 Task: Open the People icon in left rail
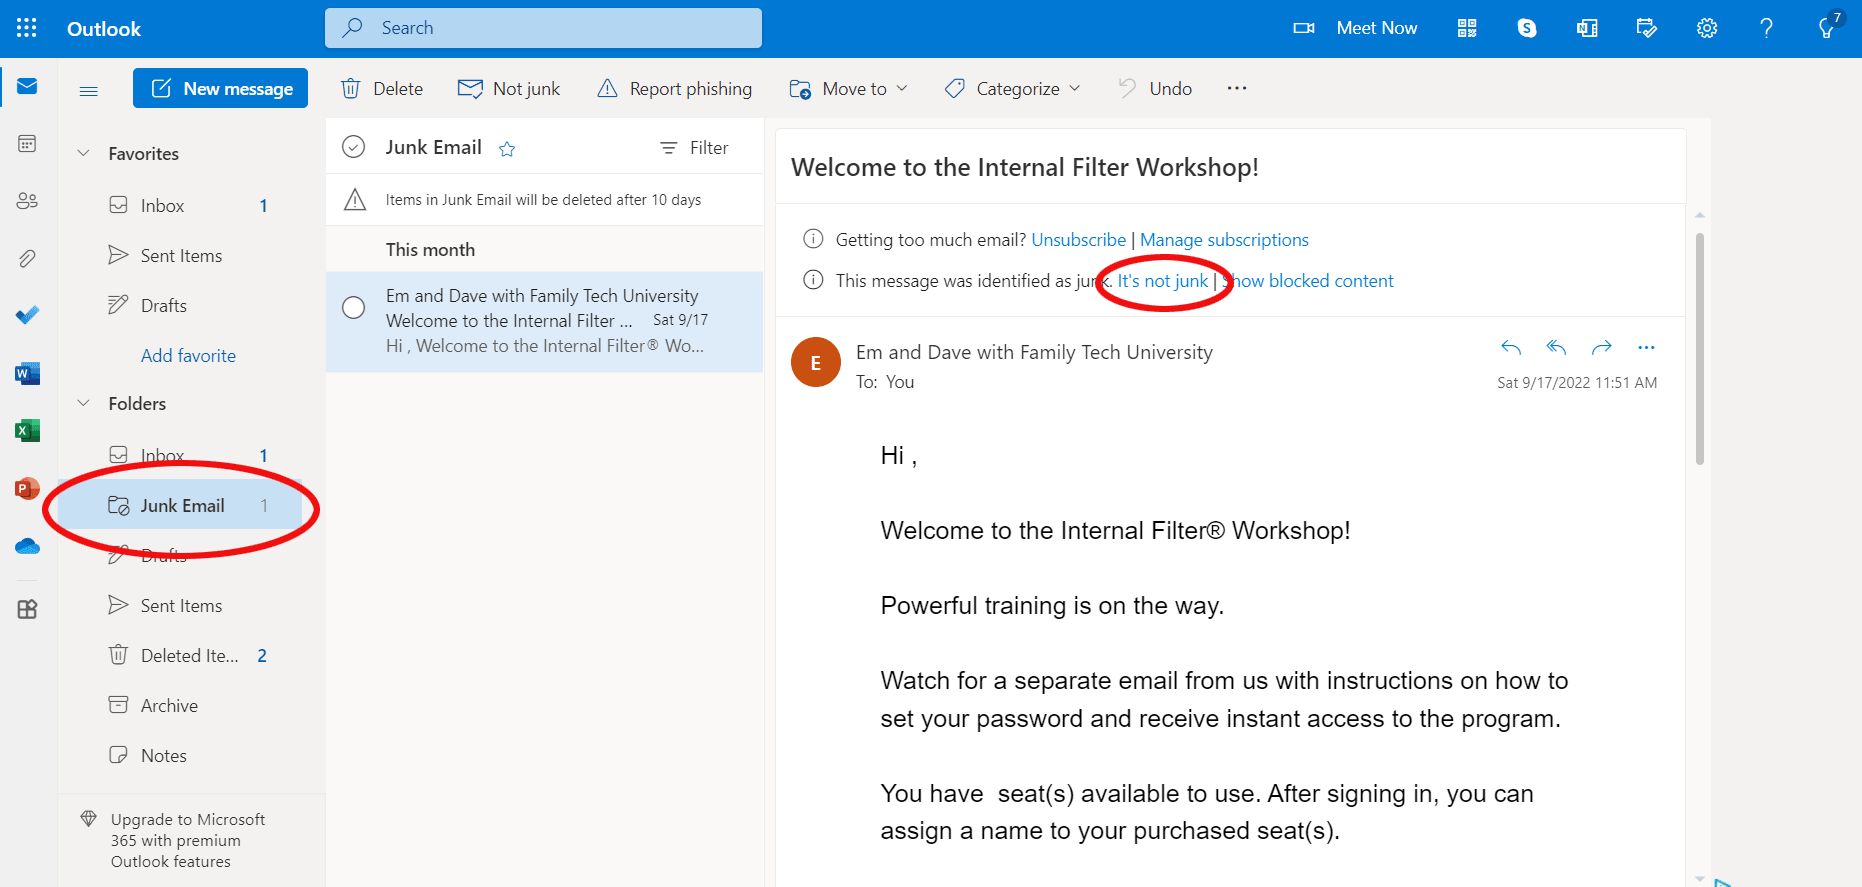pyautogui.click(x=27, y=201)
